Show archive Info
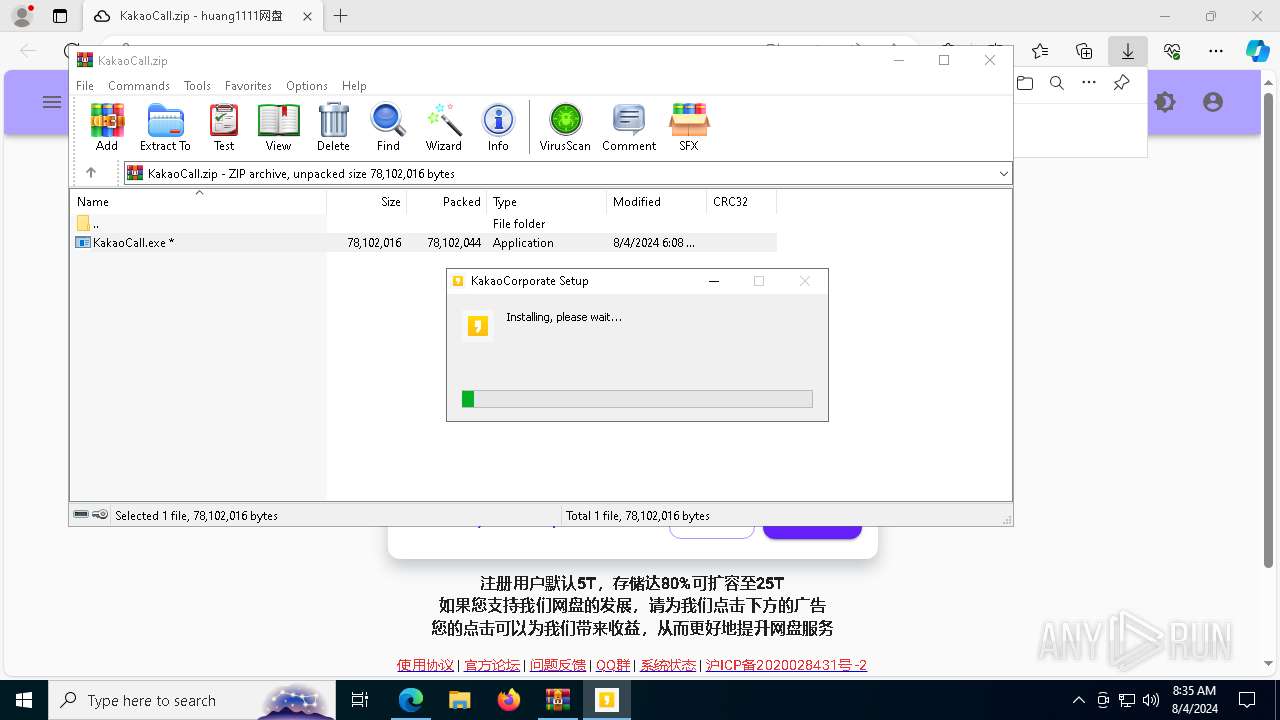The width and height of the screenshot is (1280, 720). click(x=498, y=127)
